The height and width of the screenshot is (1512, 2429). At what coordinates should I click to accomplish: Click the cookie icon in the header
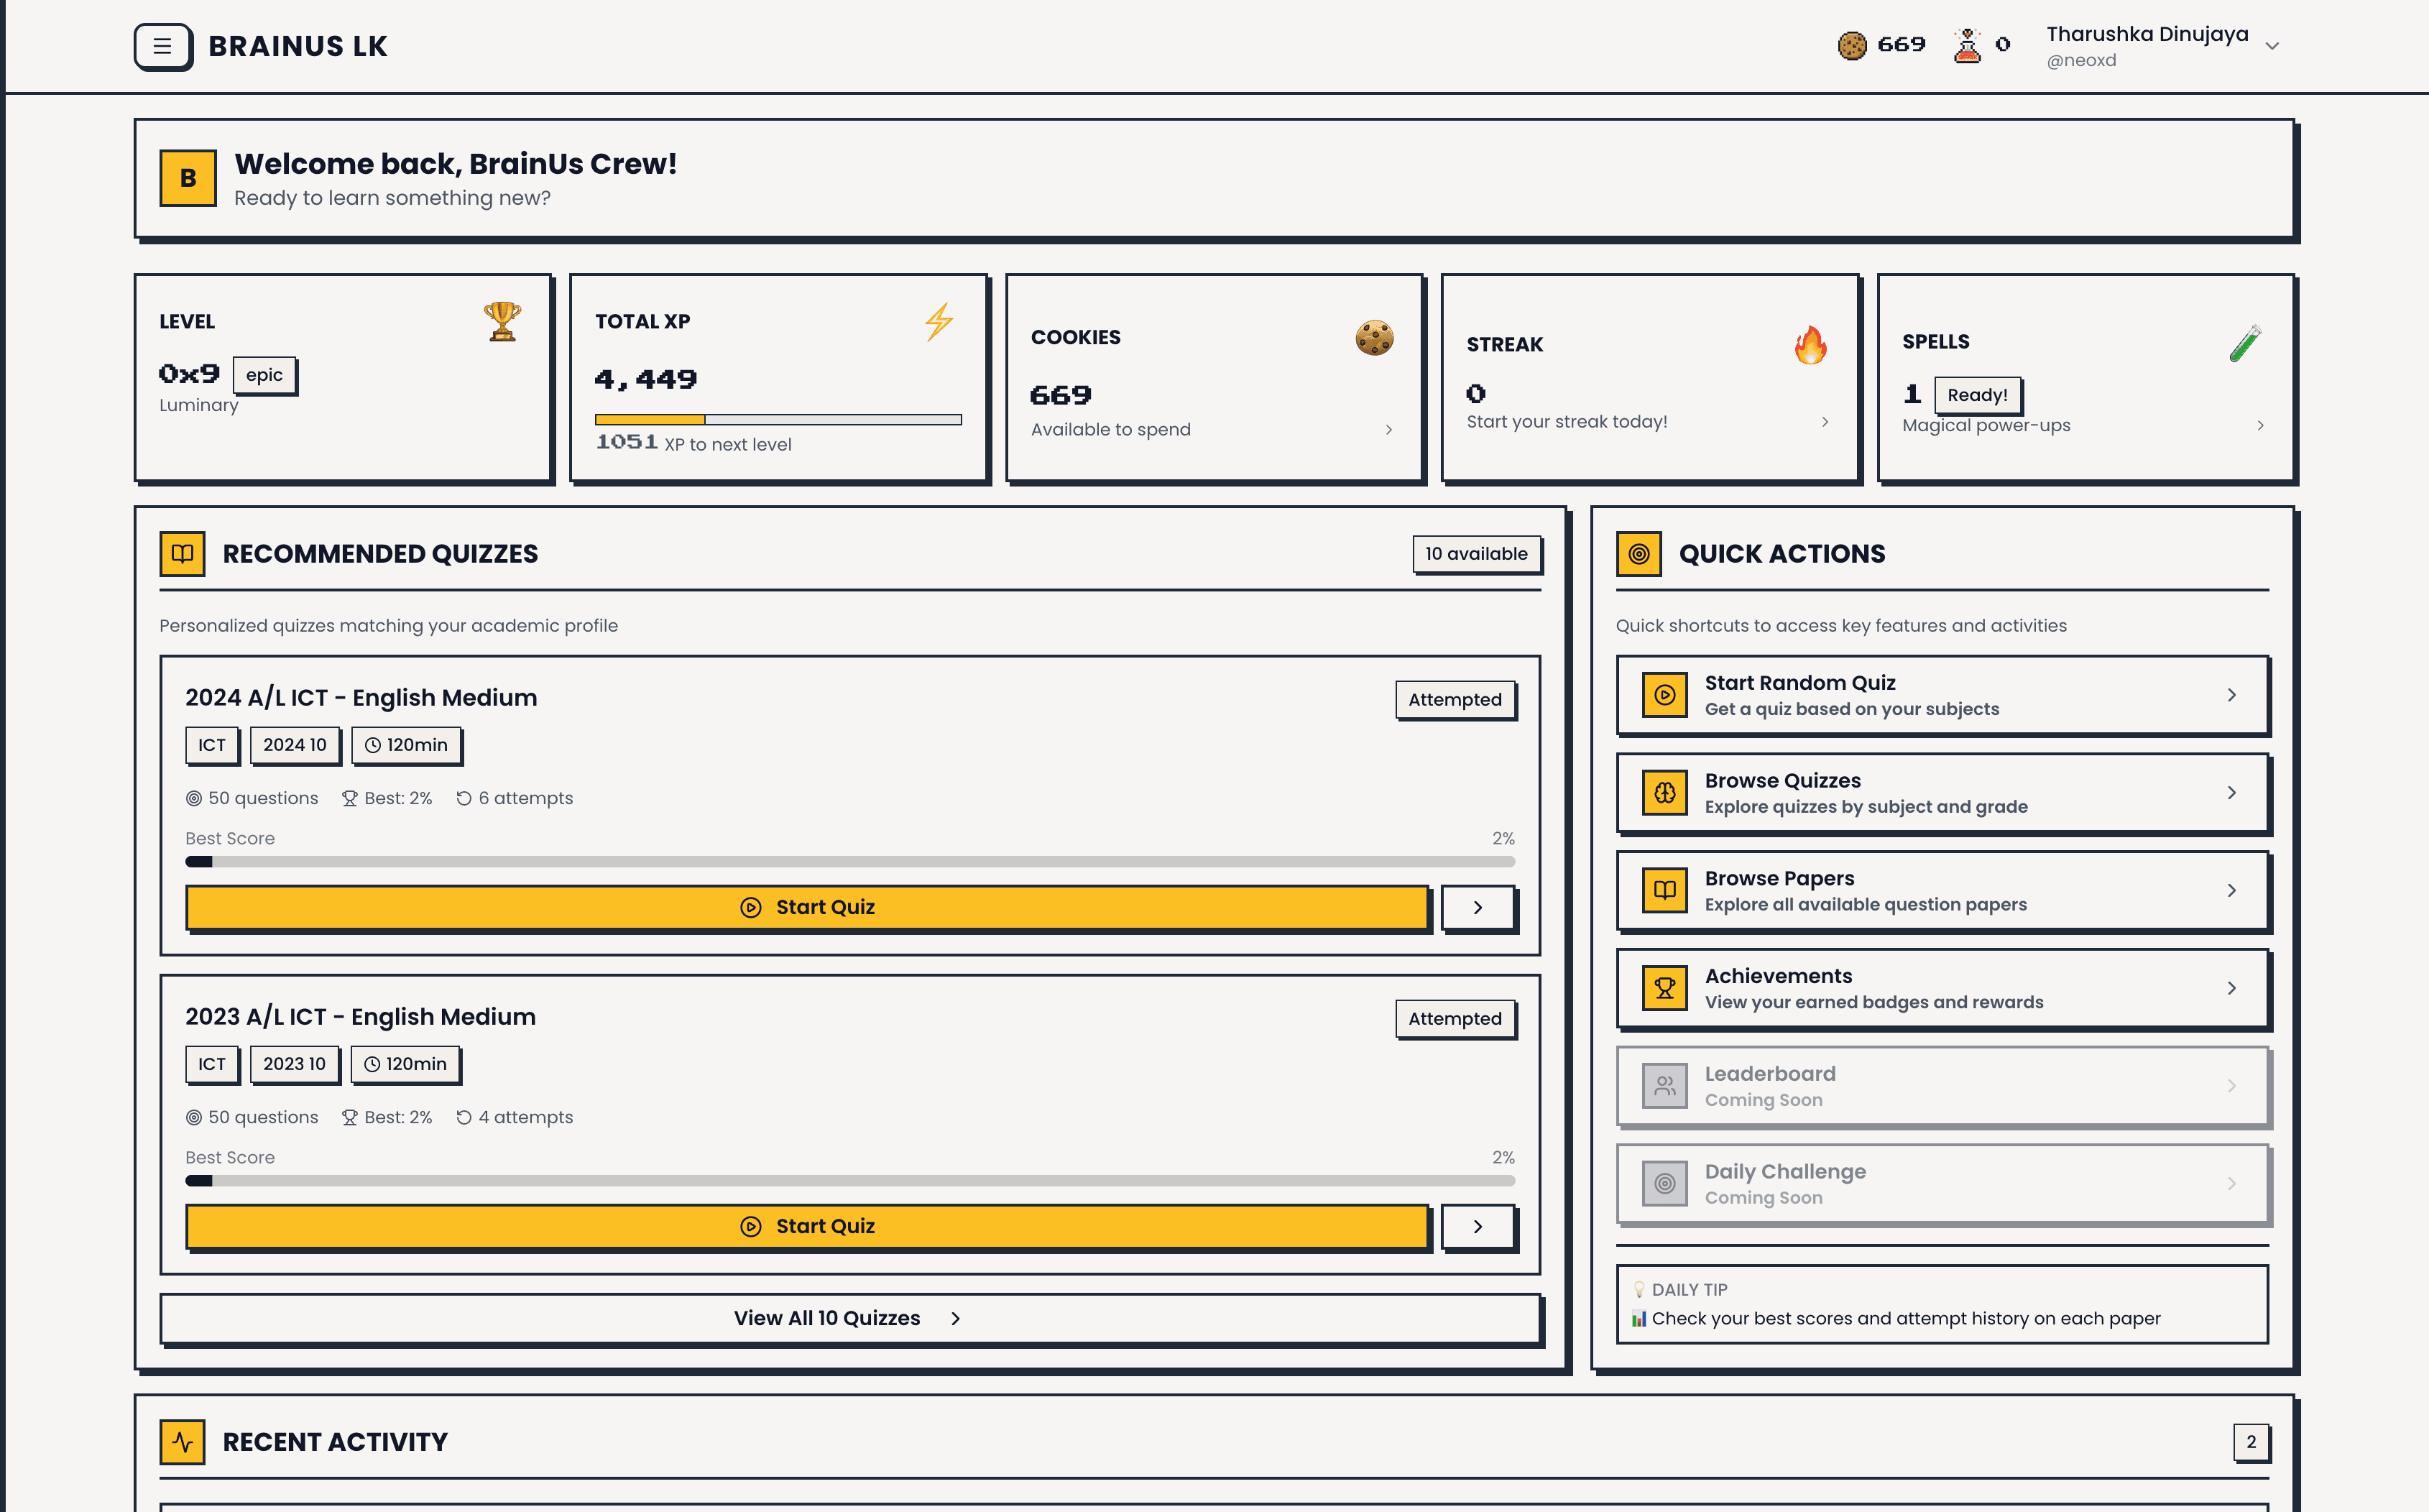pyautogui.click(x=1851, y=45)
